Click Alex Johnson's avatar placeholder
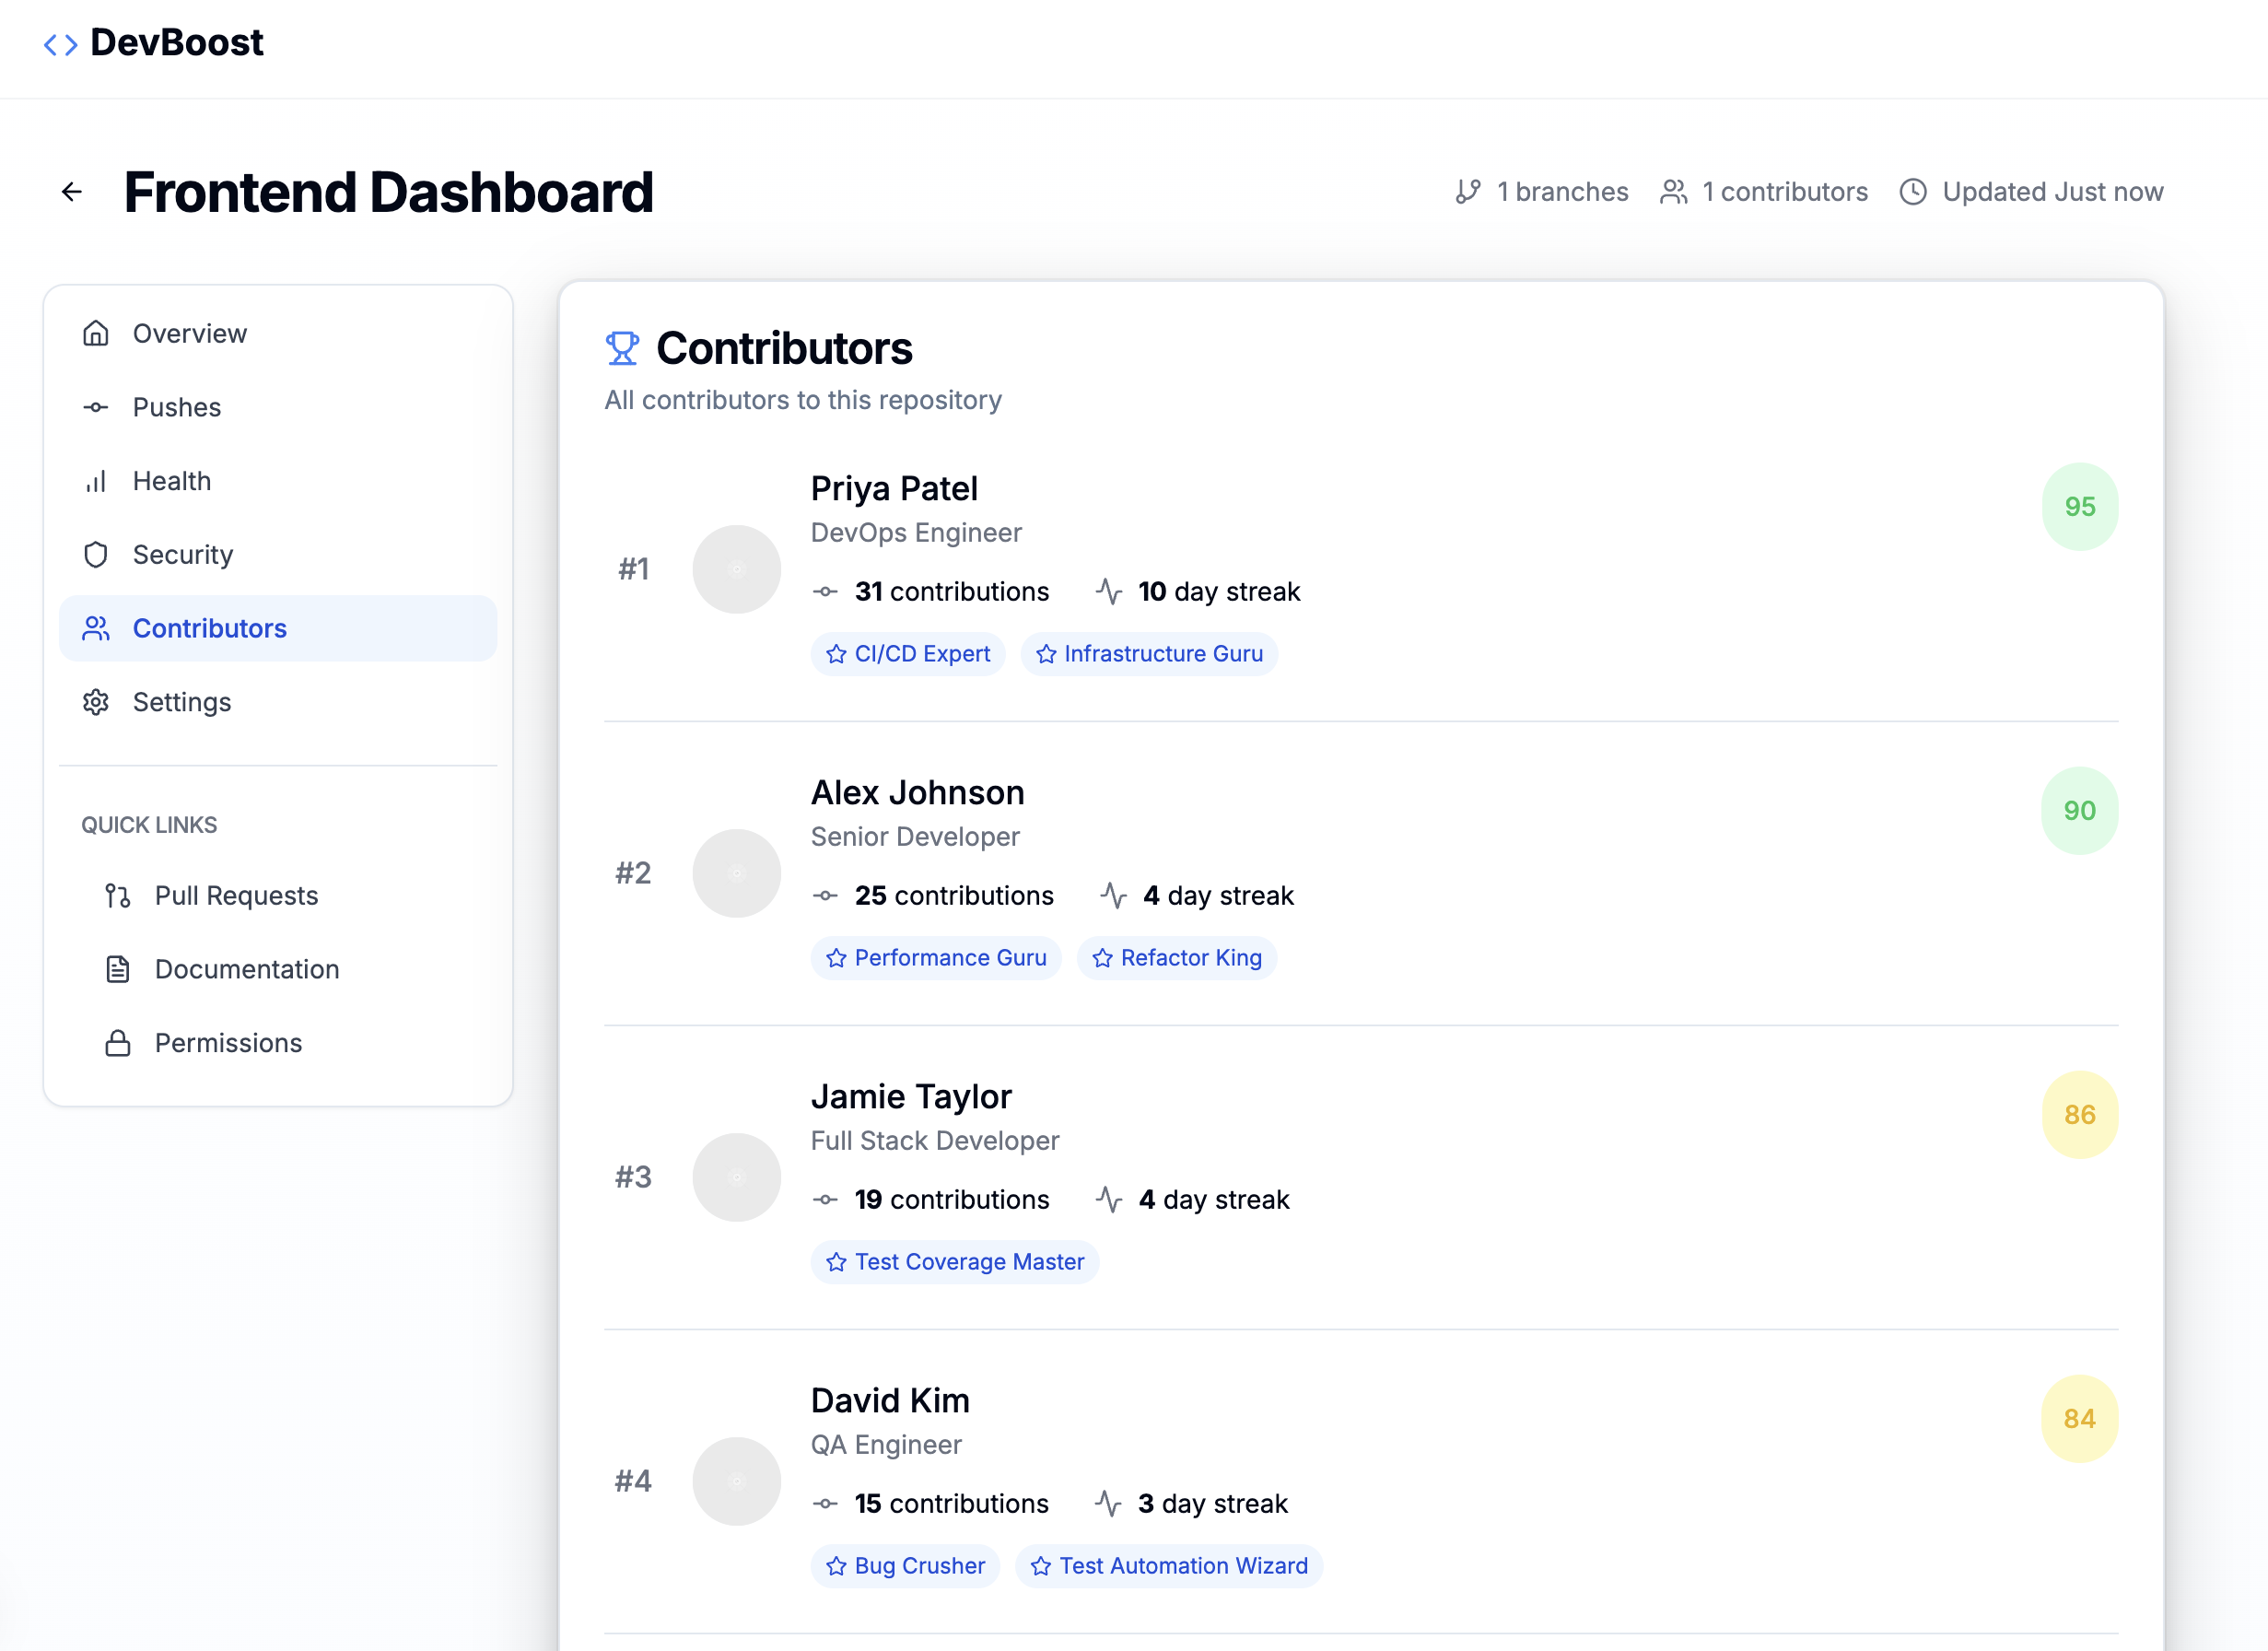The image size is (2268, 1651). point(736,873)
